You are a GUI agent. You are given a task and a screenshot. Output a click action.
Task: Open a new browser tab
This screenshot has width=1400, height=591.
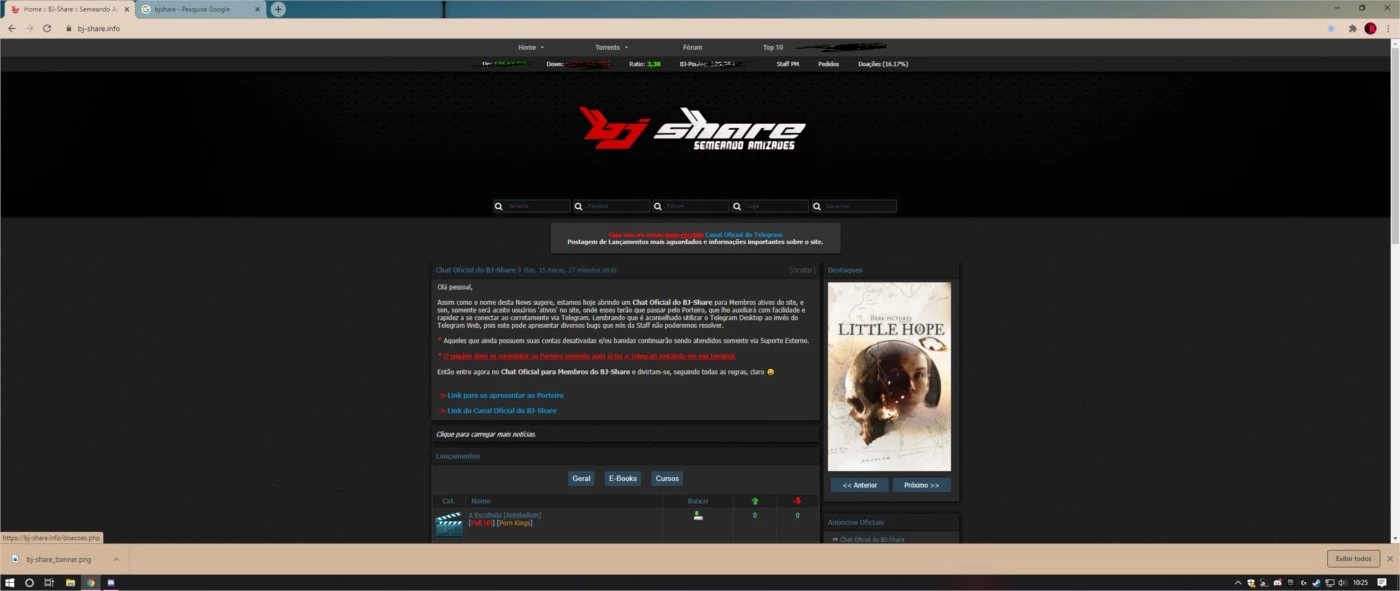coord(278,9)
